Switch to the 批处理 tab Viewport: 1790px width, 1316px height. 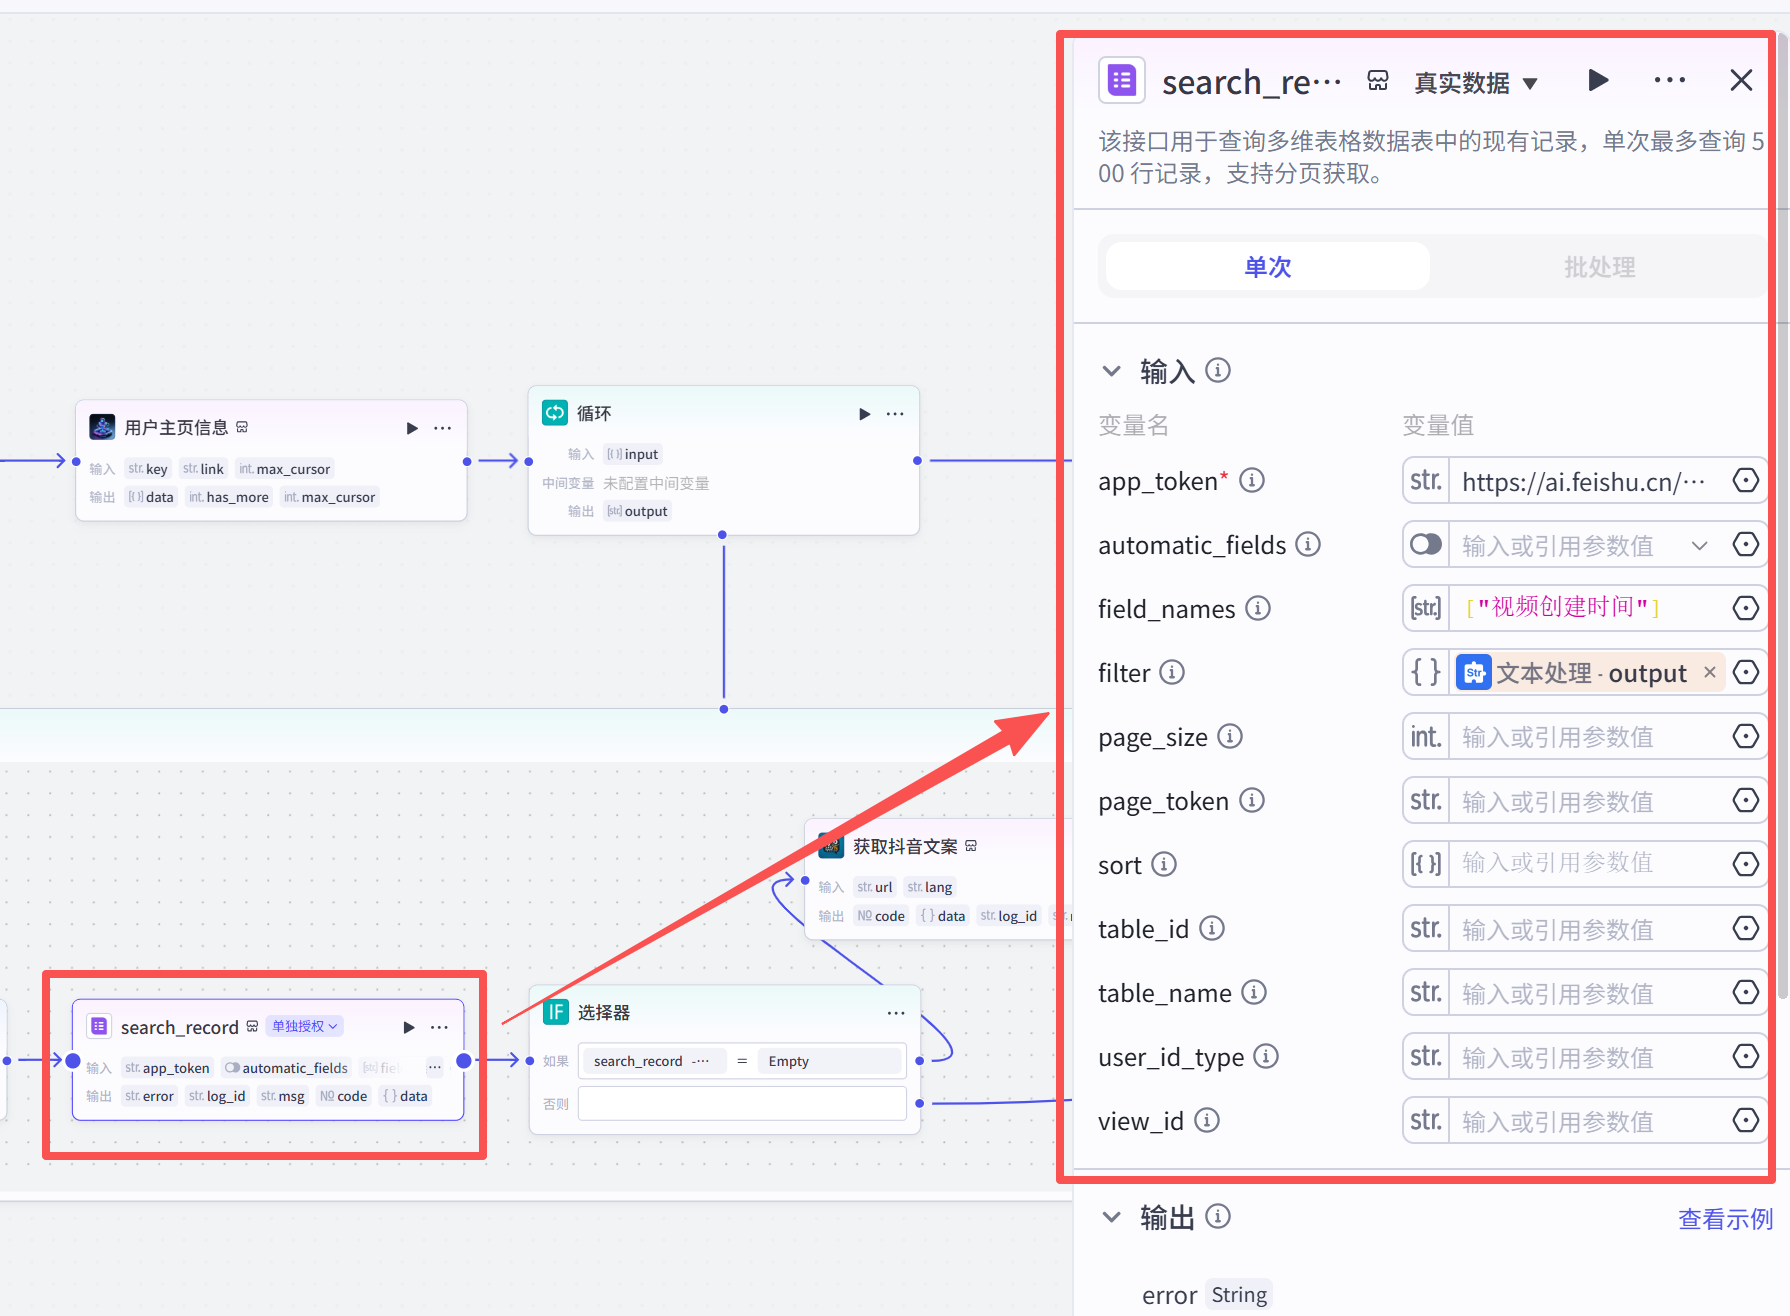[x=1599, y=267]
